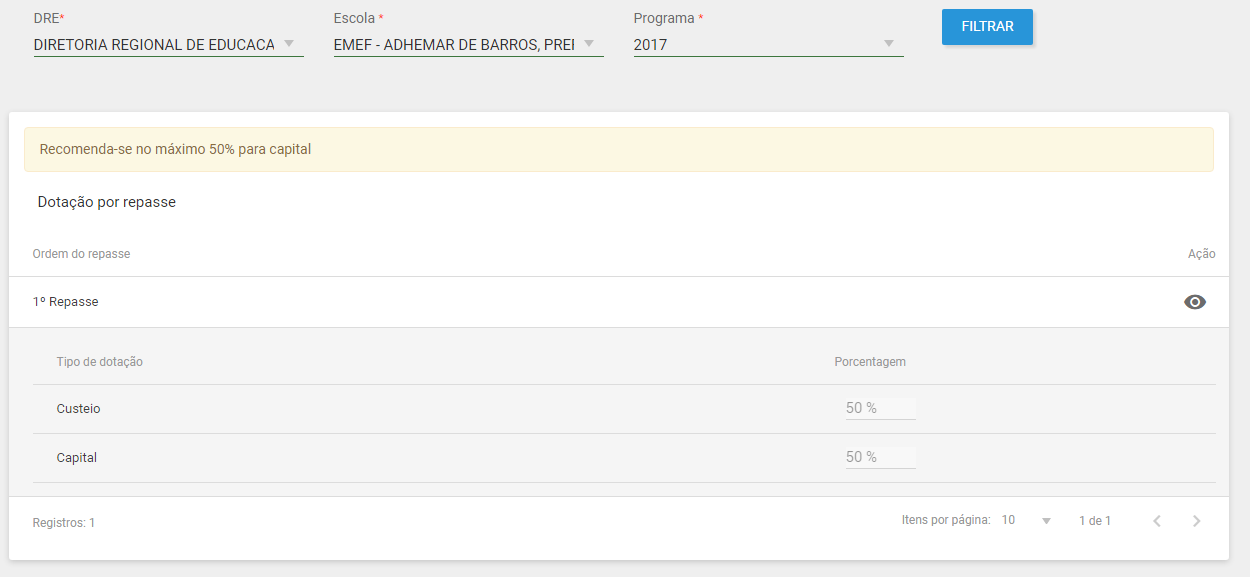Go to next page arrow
This screenshot has height=577, width=1250.
point(1196,521)
